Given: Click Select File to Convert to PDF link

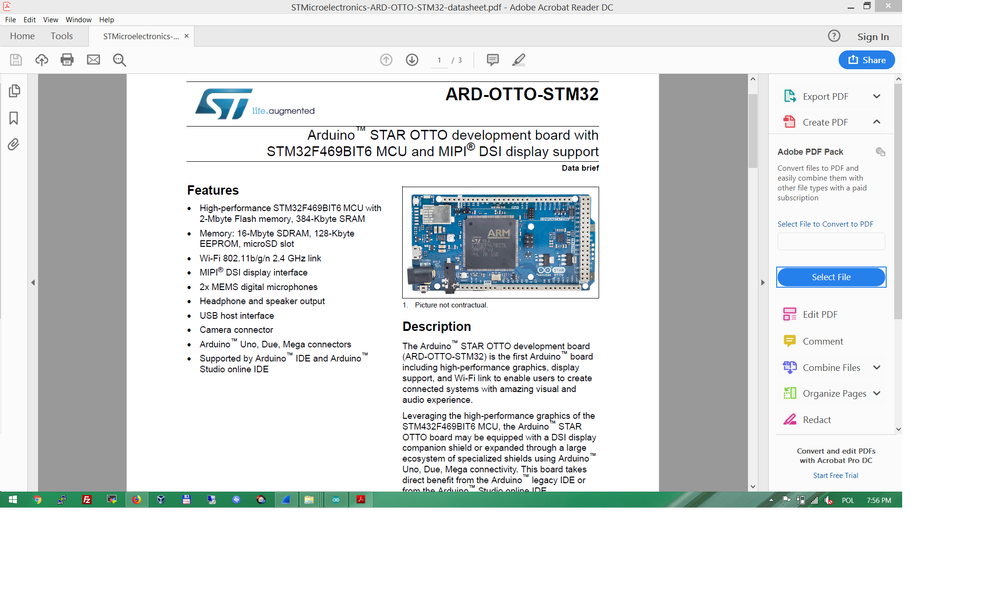Looking at the screenshot, I should coord(825,224).
